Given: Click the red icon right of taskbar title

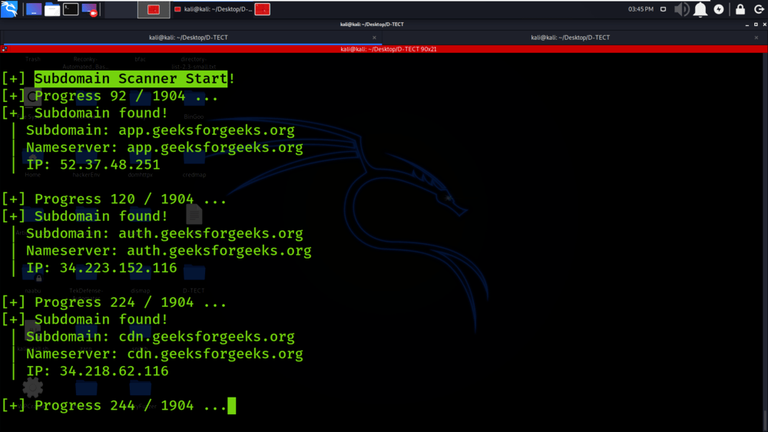Looking at the screenshot, I should coord(263,9).
